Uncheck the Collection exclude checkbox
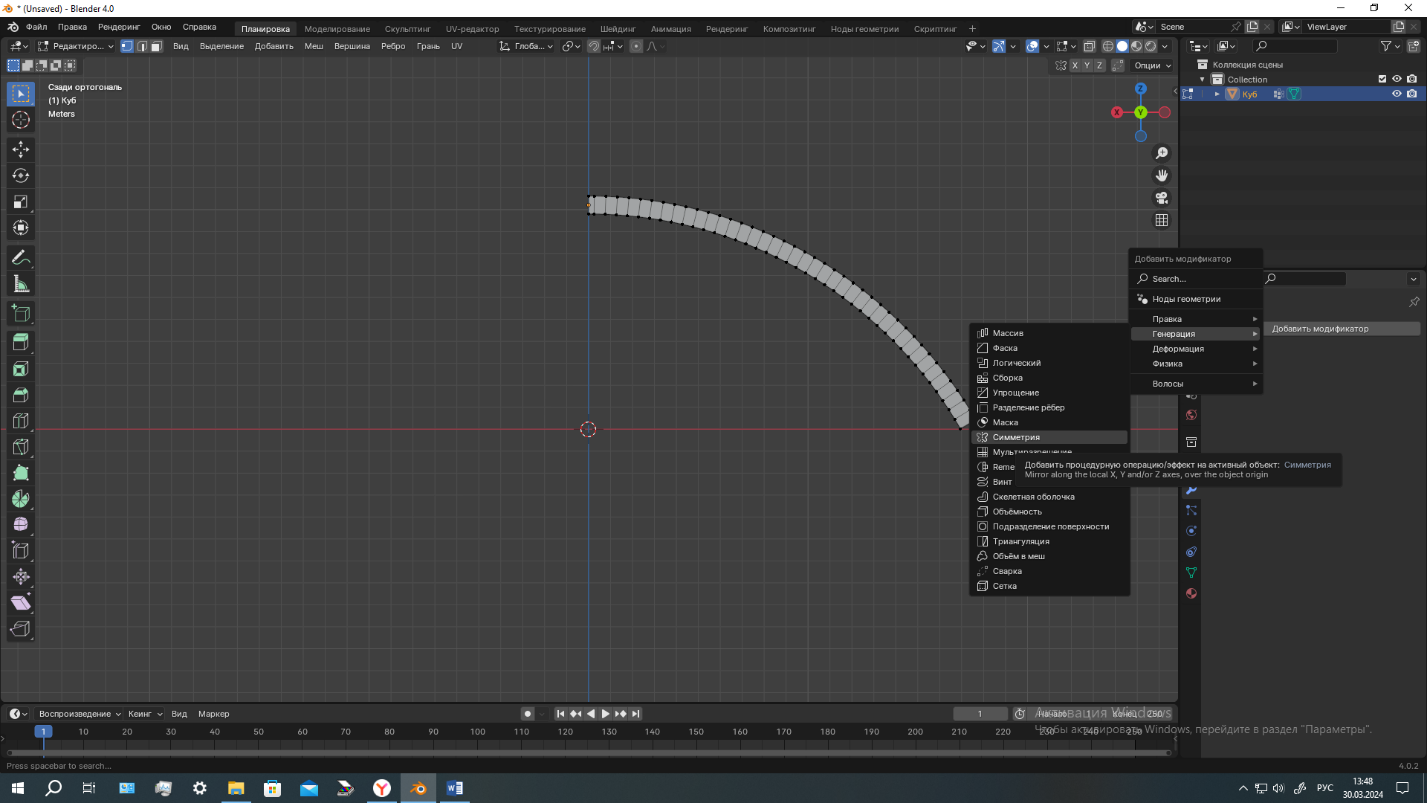 1382,79
